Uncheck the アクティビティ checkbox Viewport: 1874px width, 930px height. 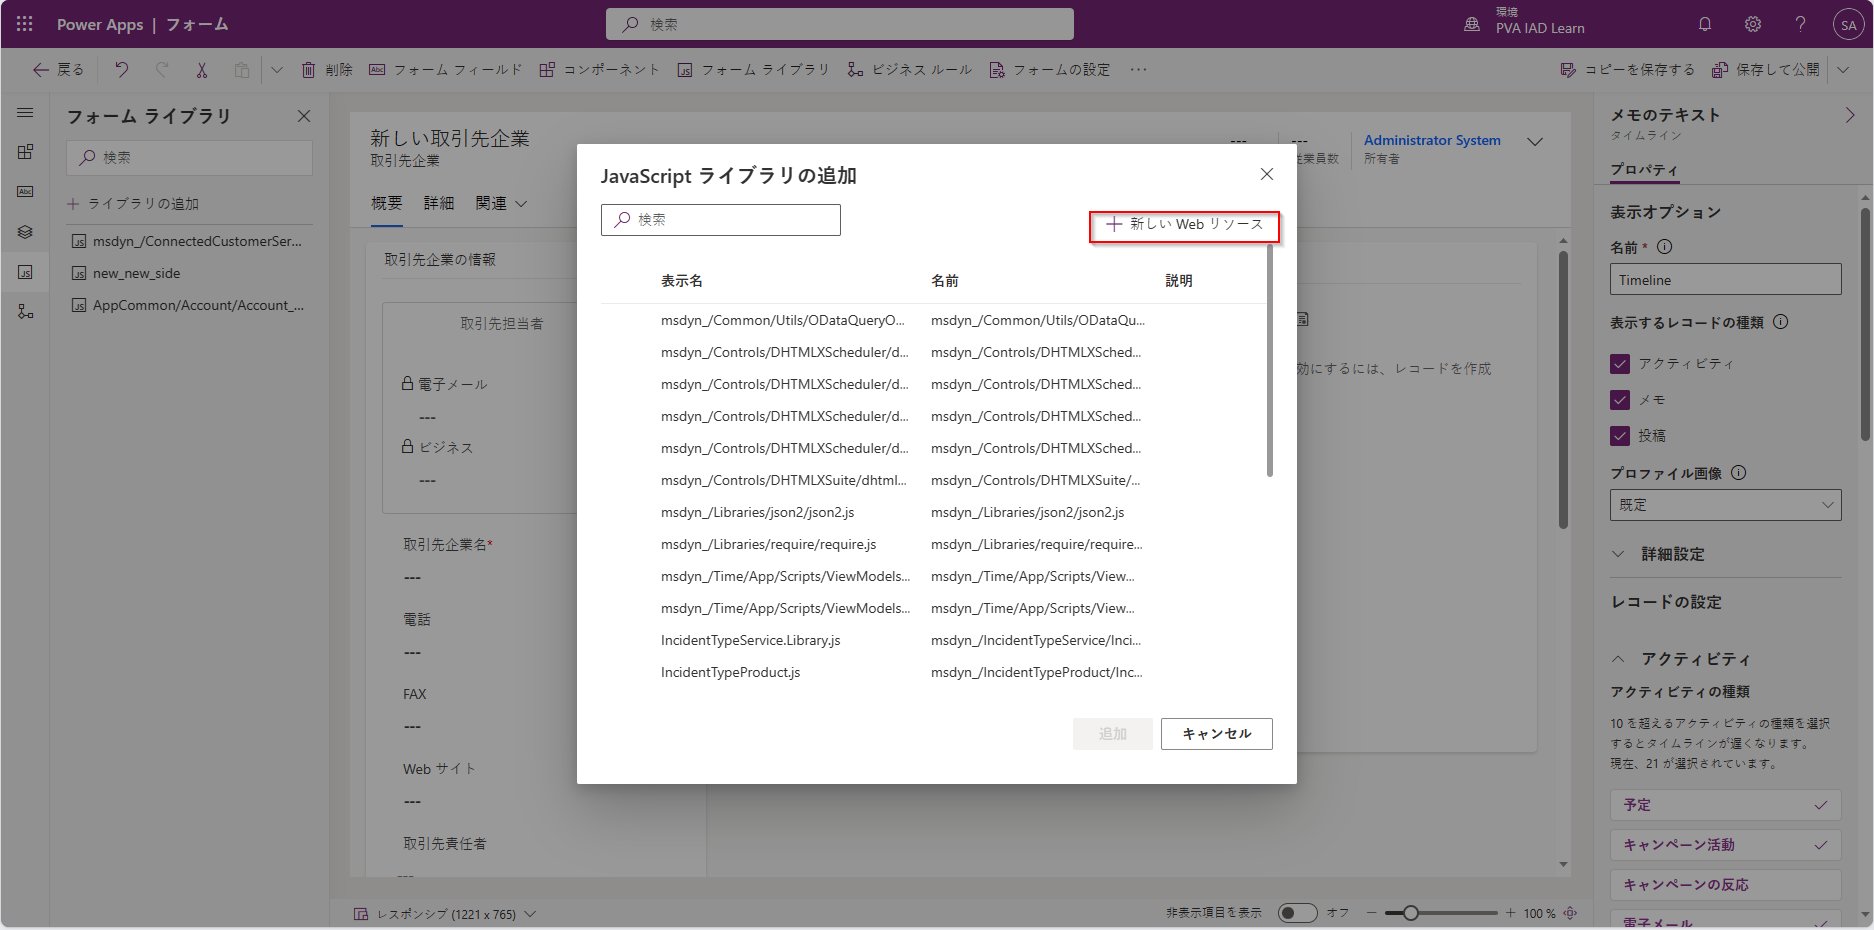click(1620, 364)
